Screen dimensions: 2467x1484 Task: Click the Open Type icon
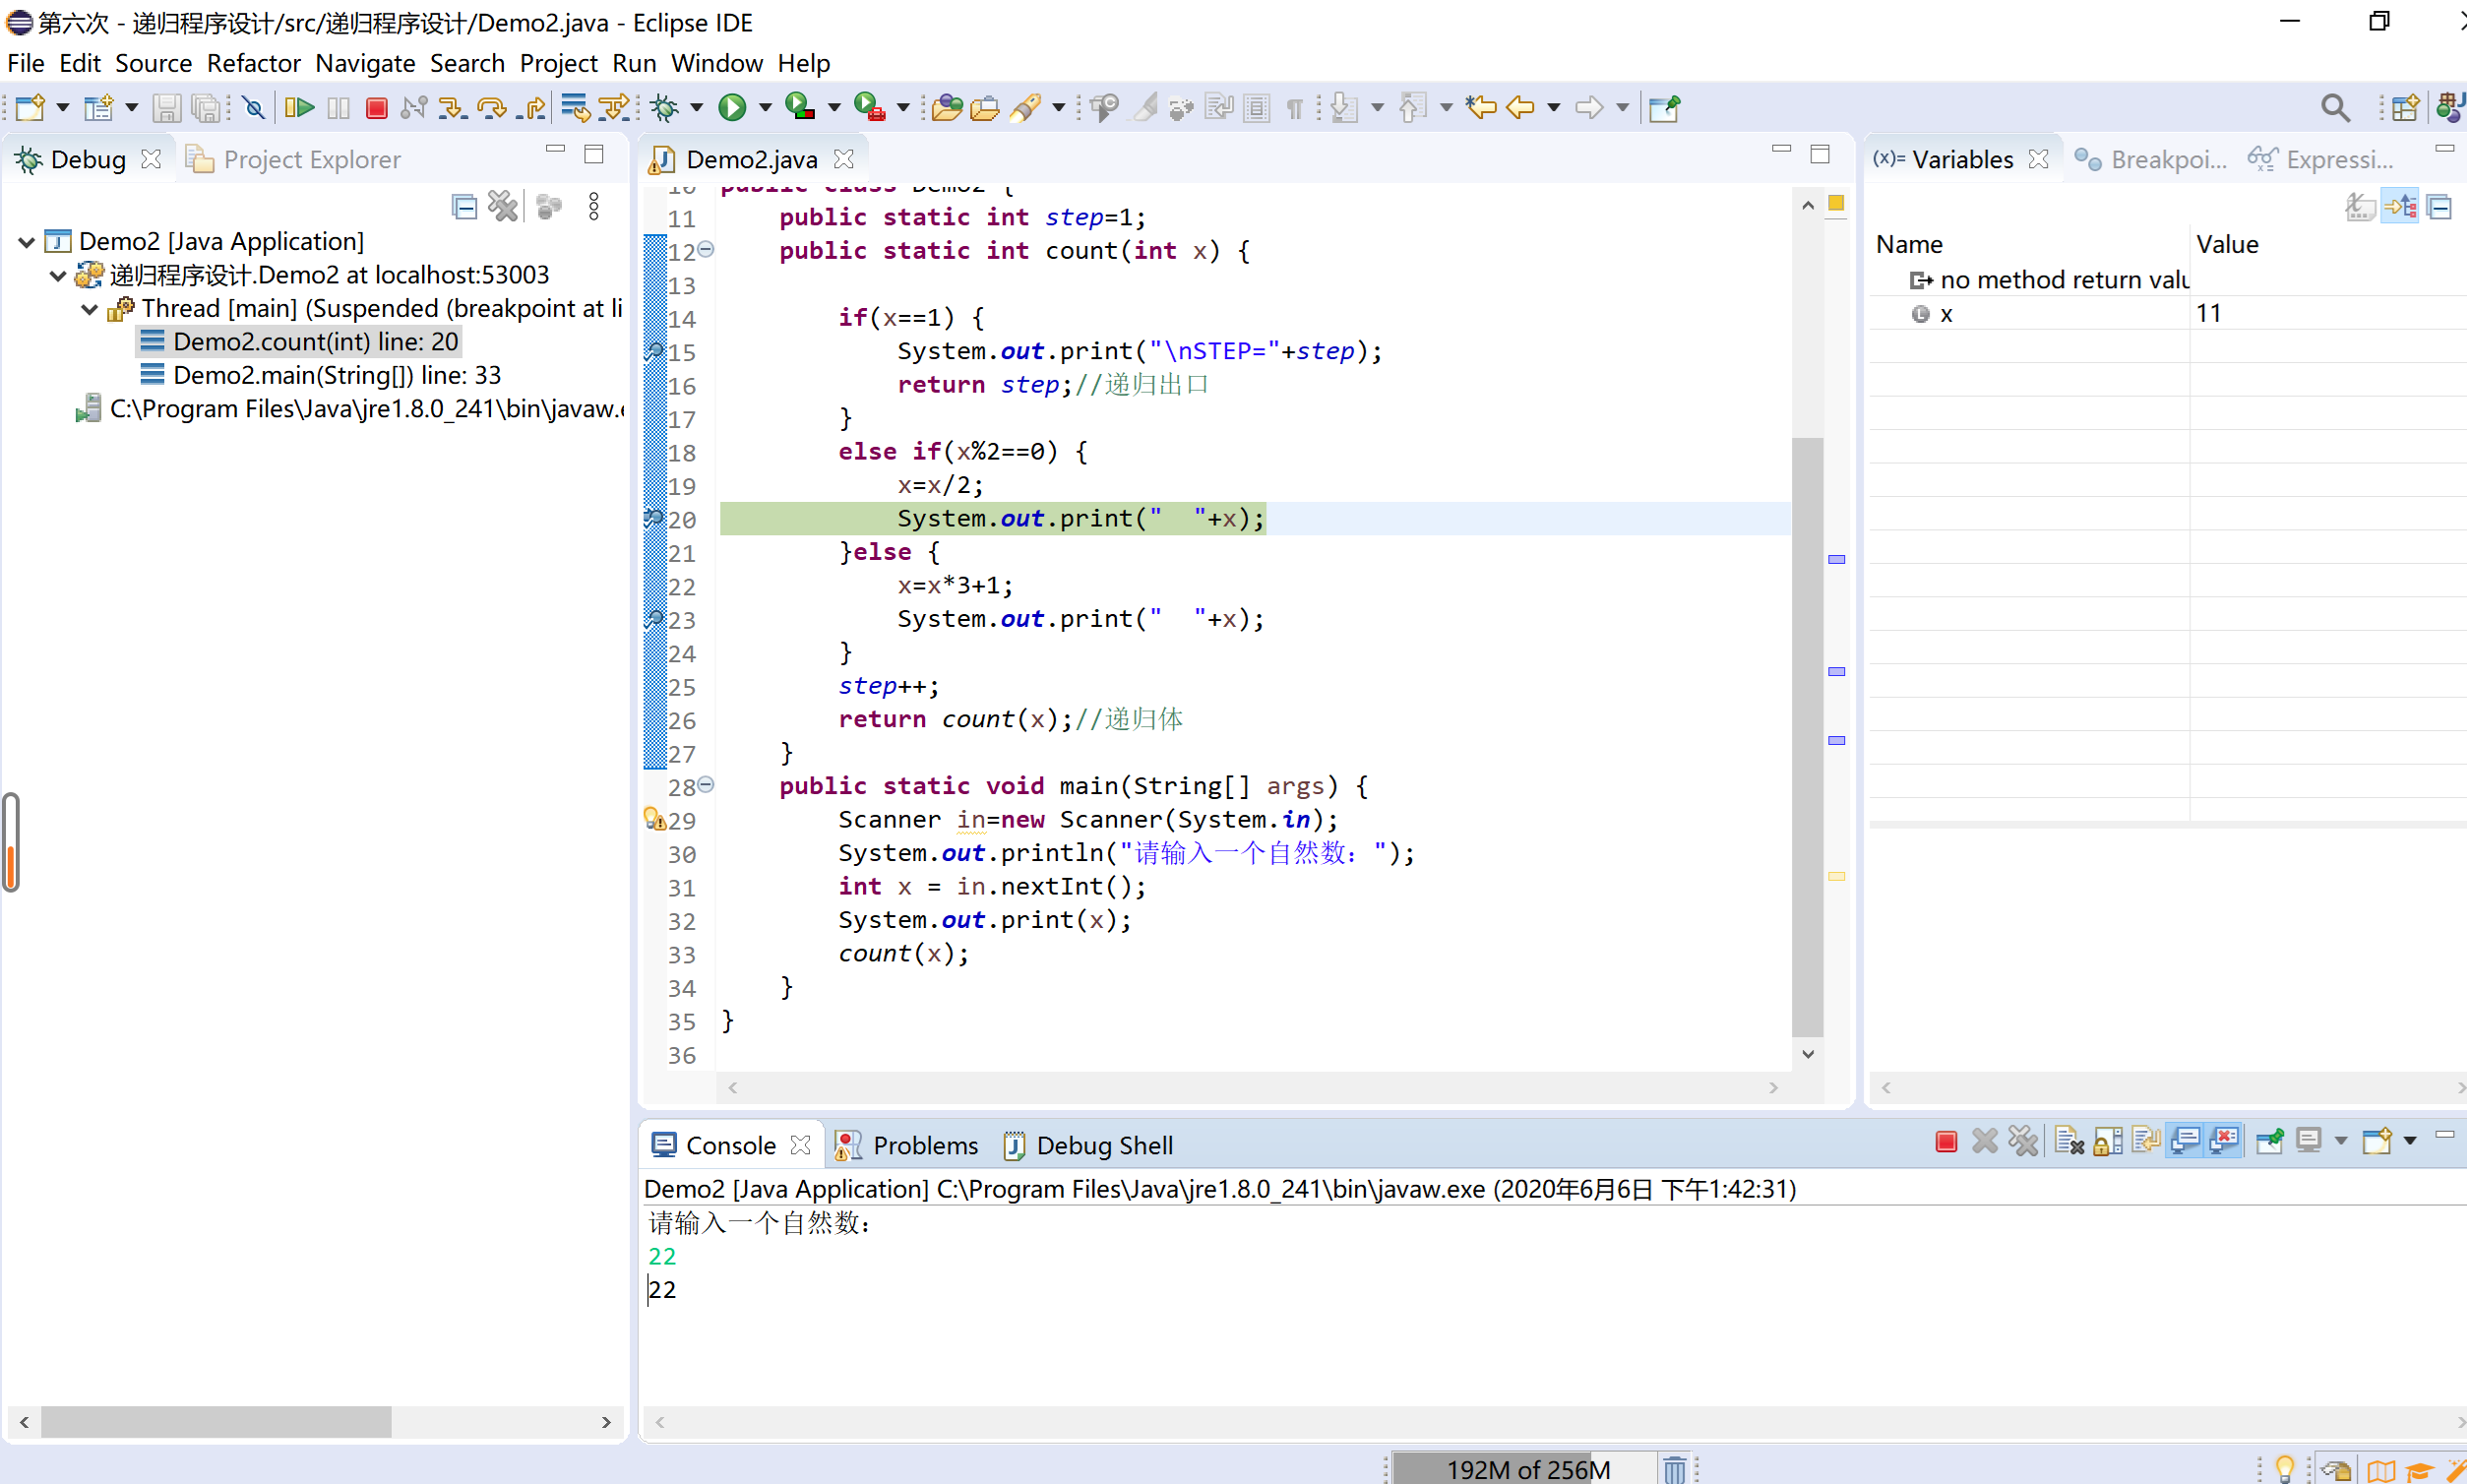tap(946, 107)
